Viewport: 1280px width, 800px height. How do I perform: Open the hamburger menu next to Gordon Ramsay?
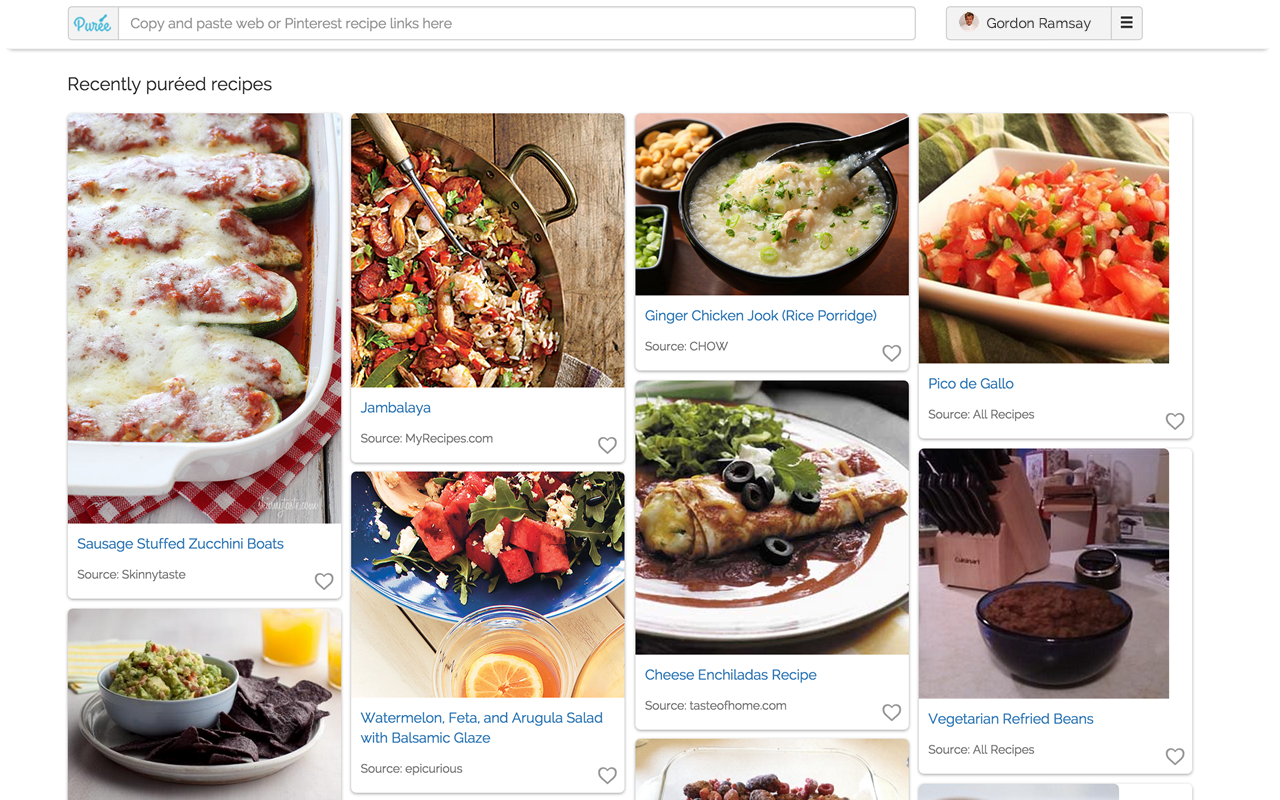(1126, 23)
